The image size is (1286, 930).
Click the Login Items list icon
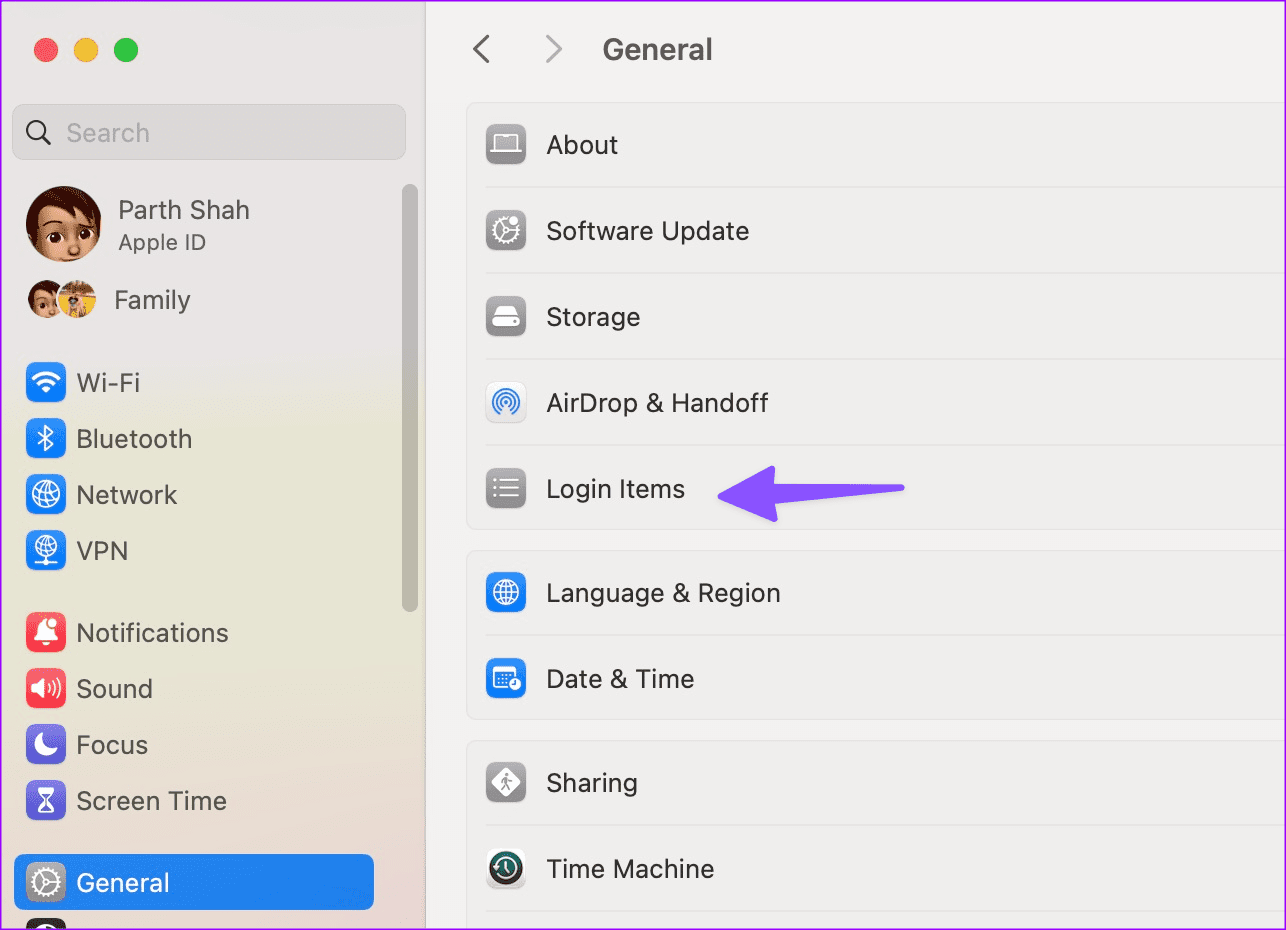[506, 489]
